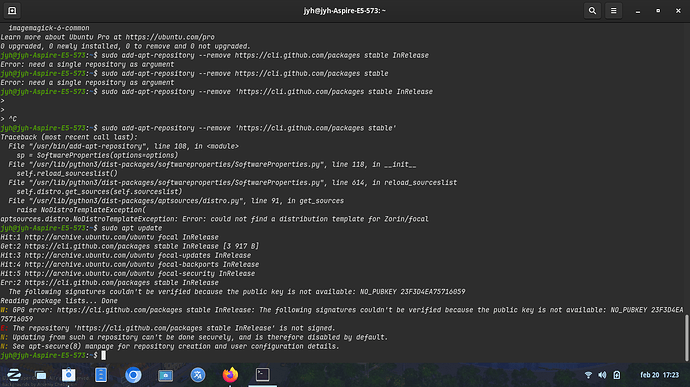Click 'is not signed' error line
Image resolution: width=690 pixels, height=387 pixels.
tap(168, 328)
